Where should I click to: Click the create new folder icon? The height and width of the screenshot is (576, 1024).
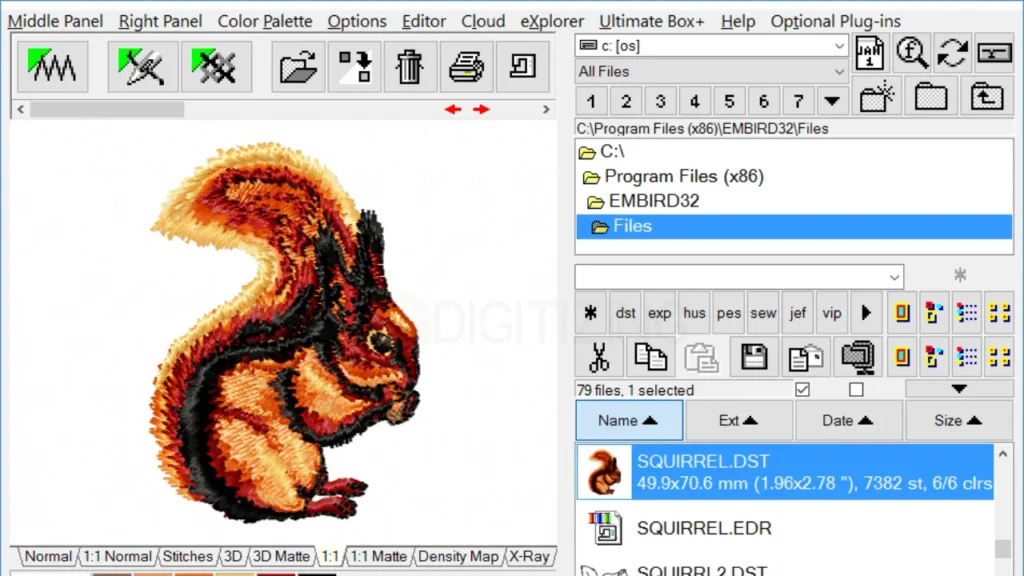tap(876, 97)
